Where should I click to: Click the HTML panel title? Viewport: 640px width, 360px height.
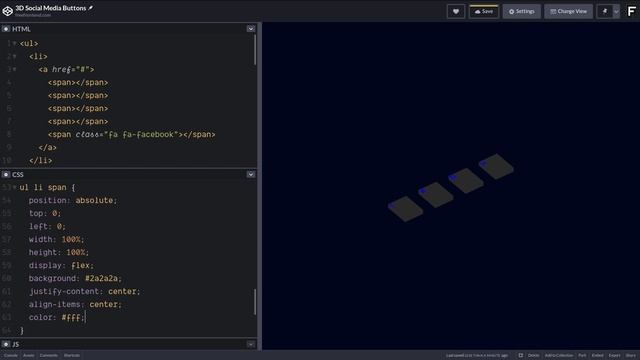pos(21,29)
